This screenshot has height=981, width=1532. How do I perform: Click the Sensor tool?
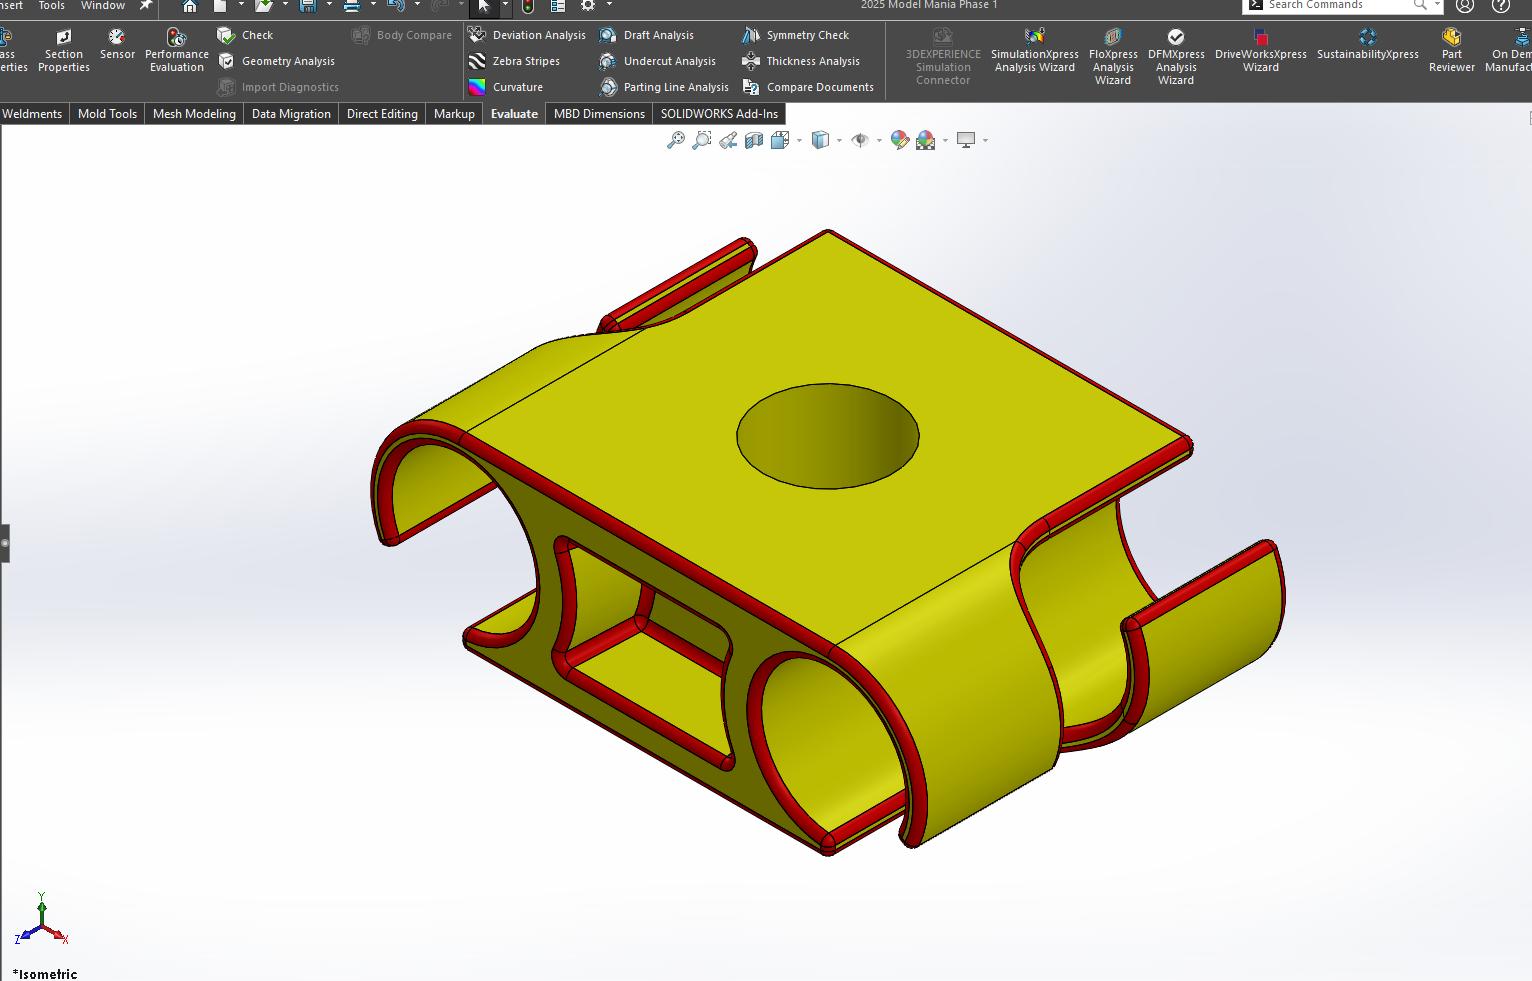tap(117, 45)
